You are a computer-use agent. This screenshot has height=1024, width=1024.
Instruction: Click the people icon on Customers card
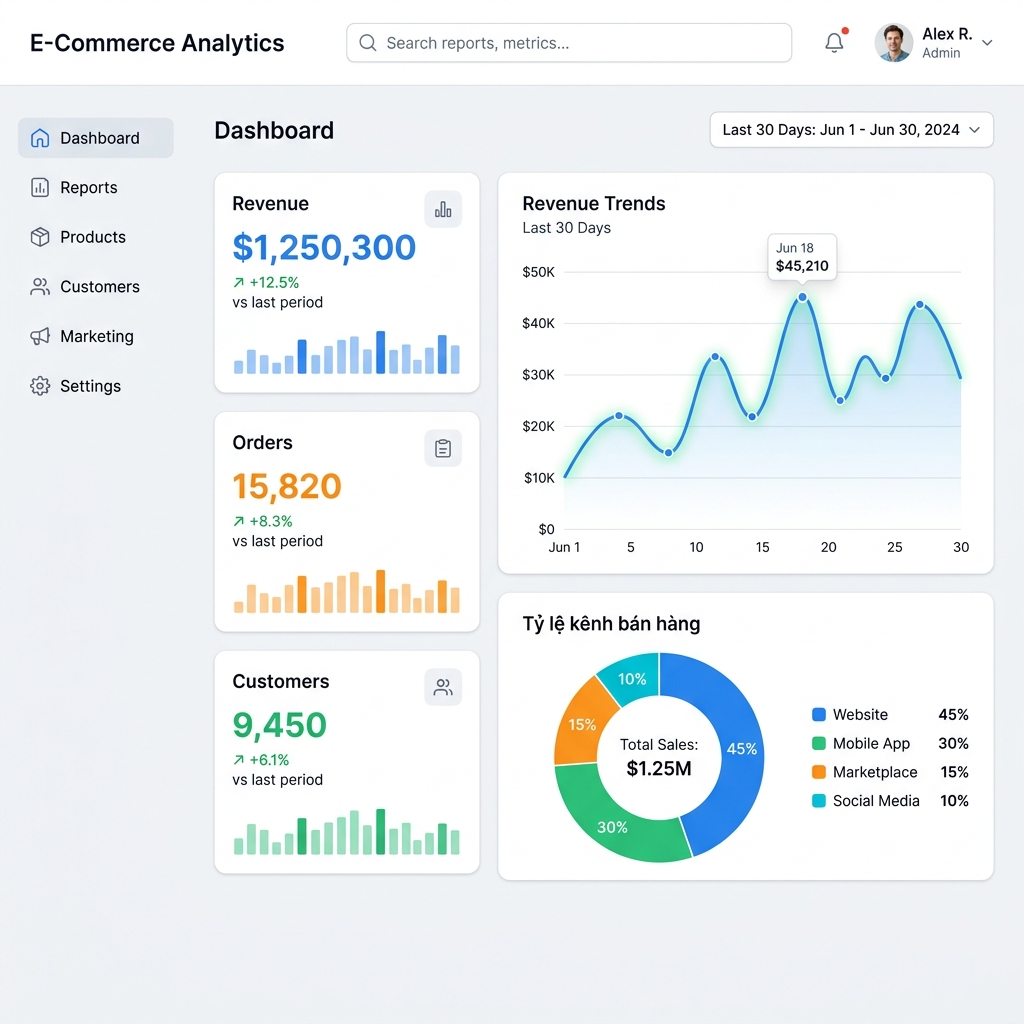[443, 687]
